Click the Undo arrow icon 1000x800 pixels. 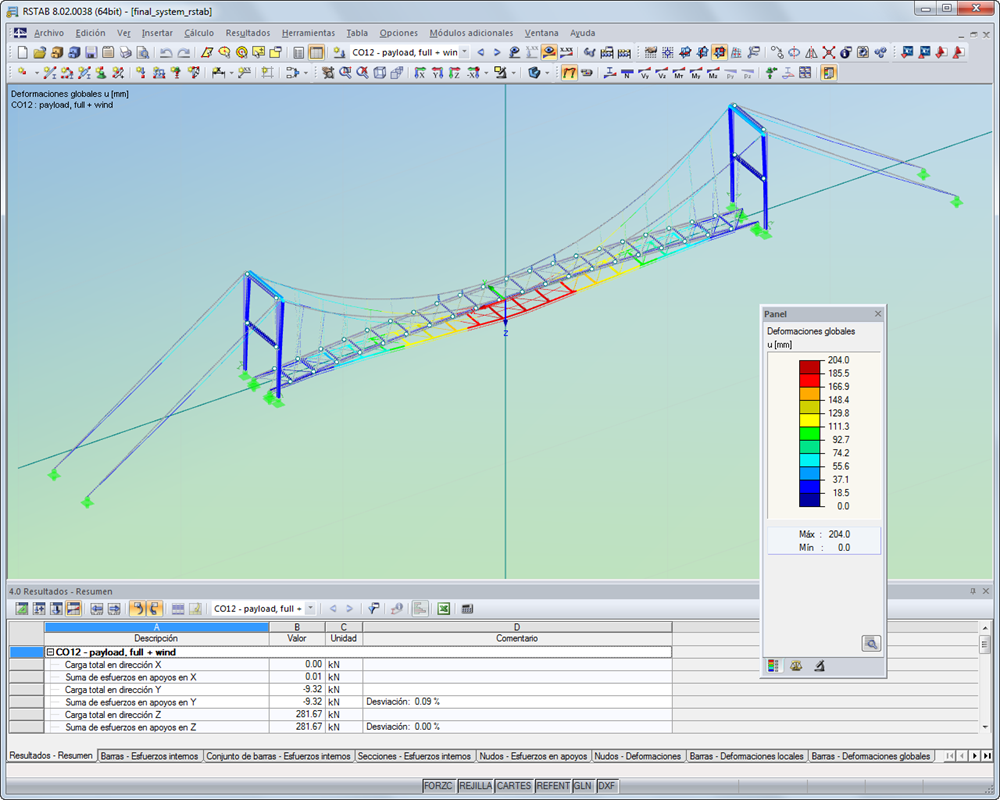pyautogui.click(x=166, y=52)
